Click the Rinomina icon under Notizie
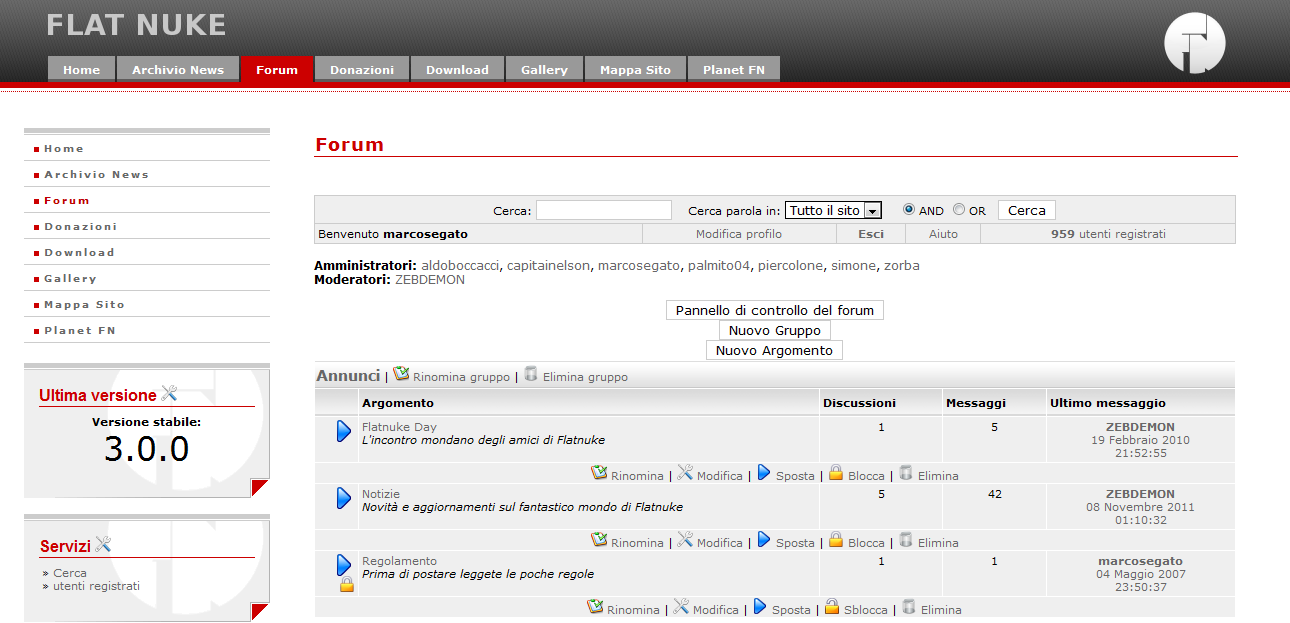1290x623 pixels. [x=597, y=541]
